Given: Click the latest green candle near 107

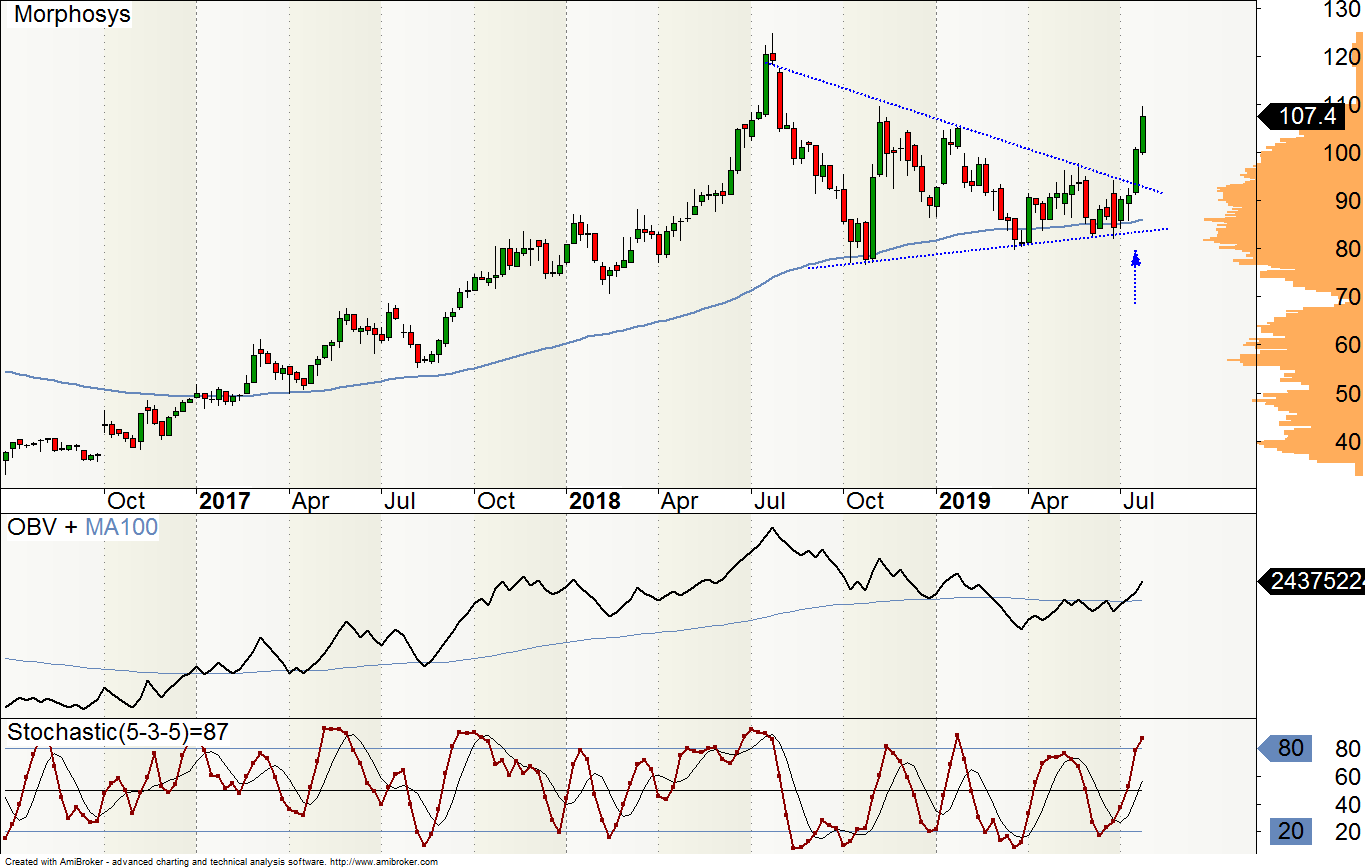Looking at the screenshot, I should (x=1144, y=134).
